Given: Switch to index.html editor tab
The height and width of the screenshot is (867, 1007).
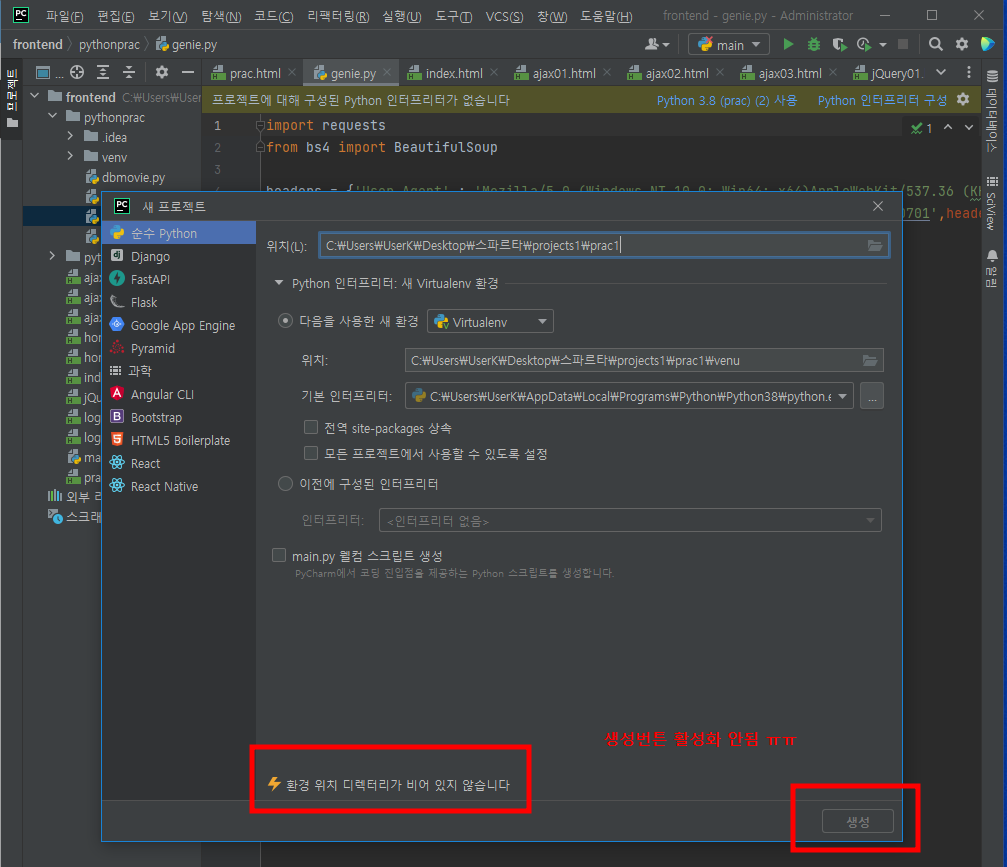Looking at the screenshot, I should coord(453,73).
